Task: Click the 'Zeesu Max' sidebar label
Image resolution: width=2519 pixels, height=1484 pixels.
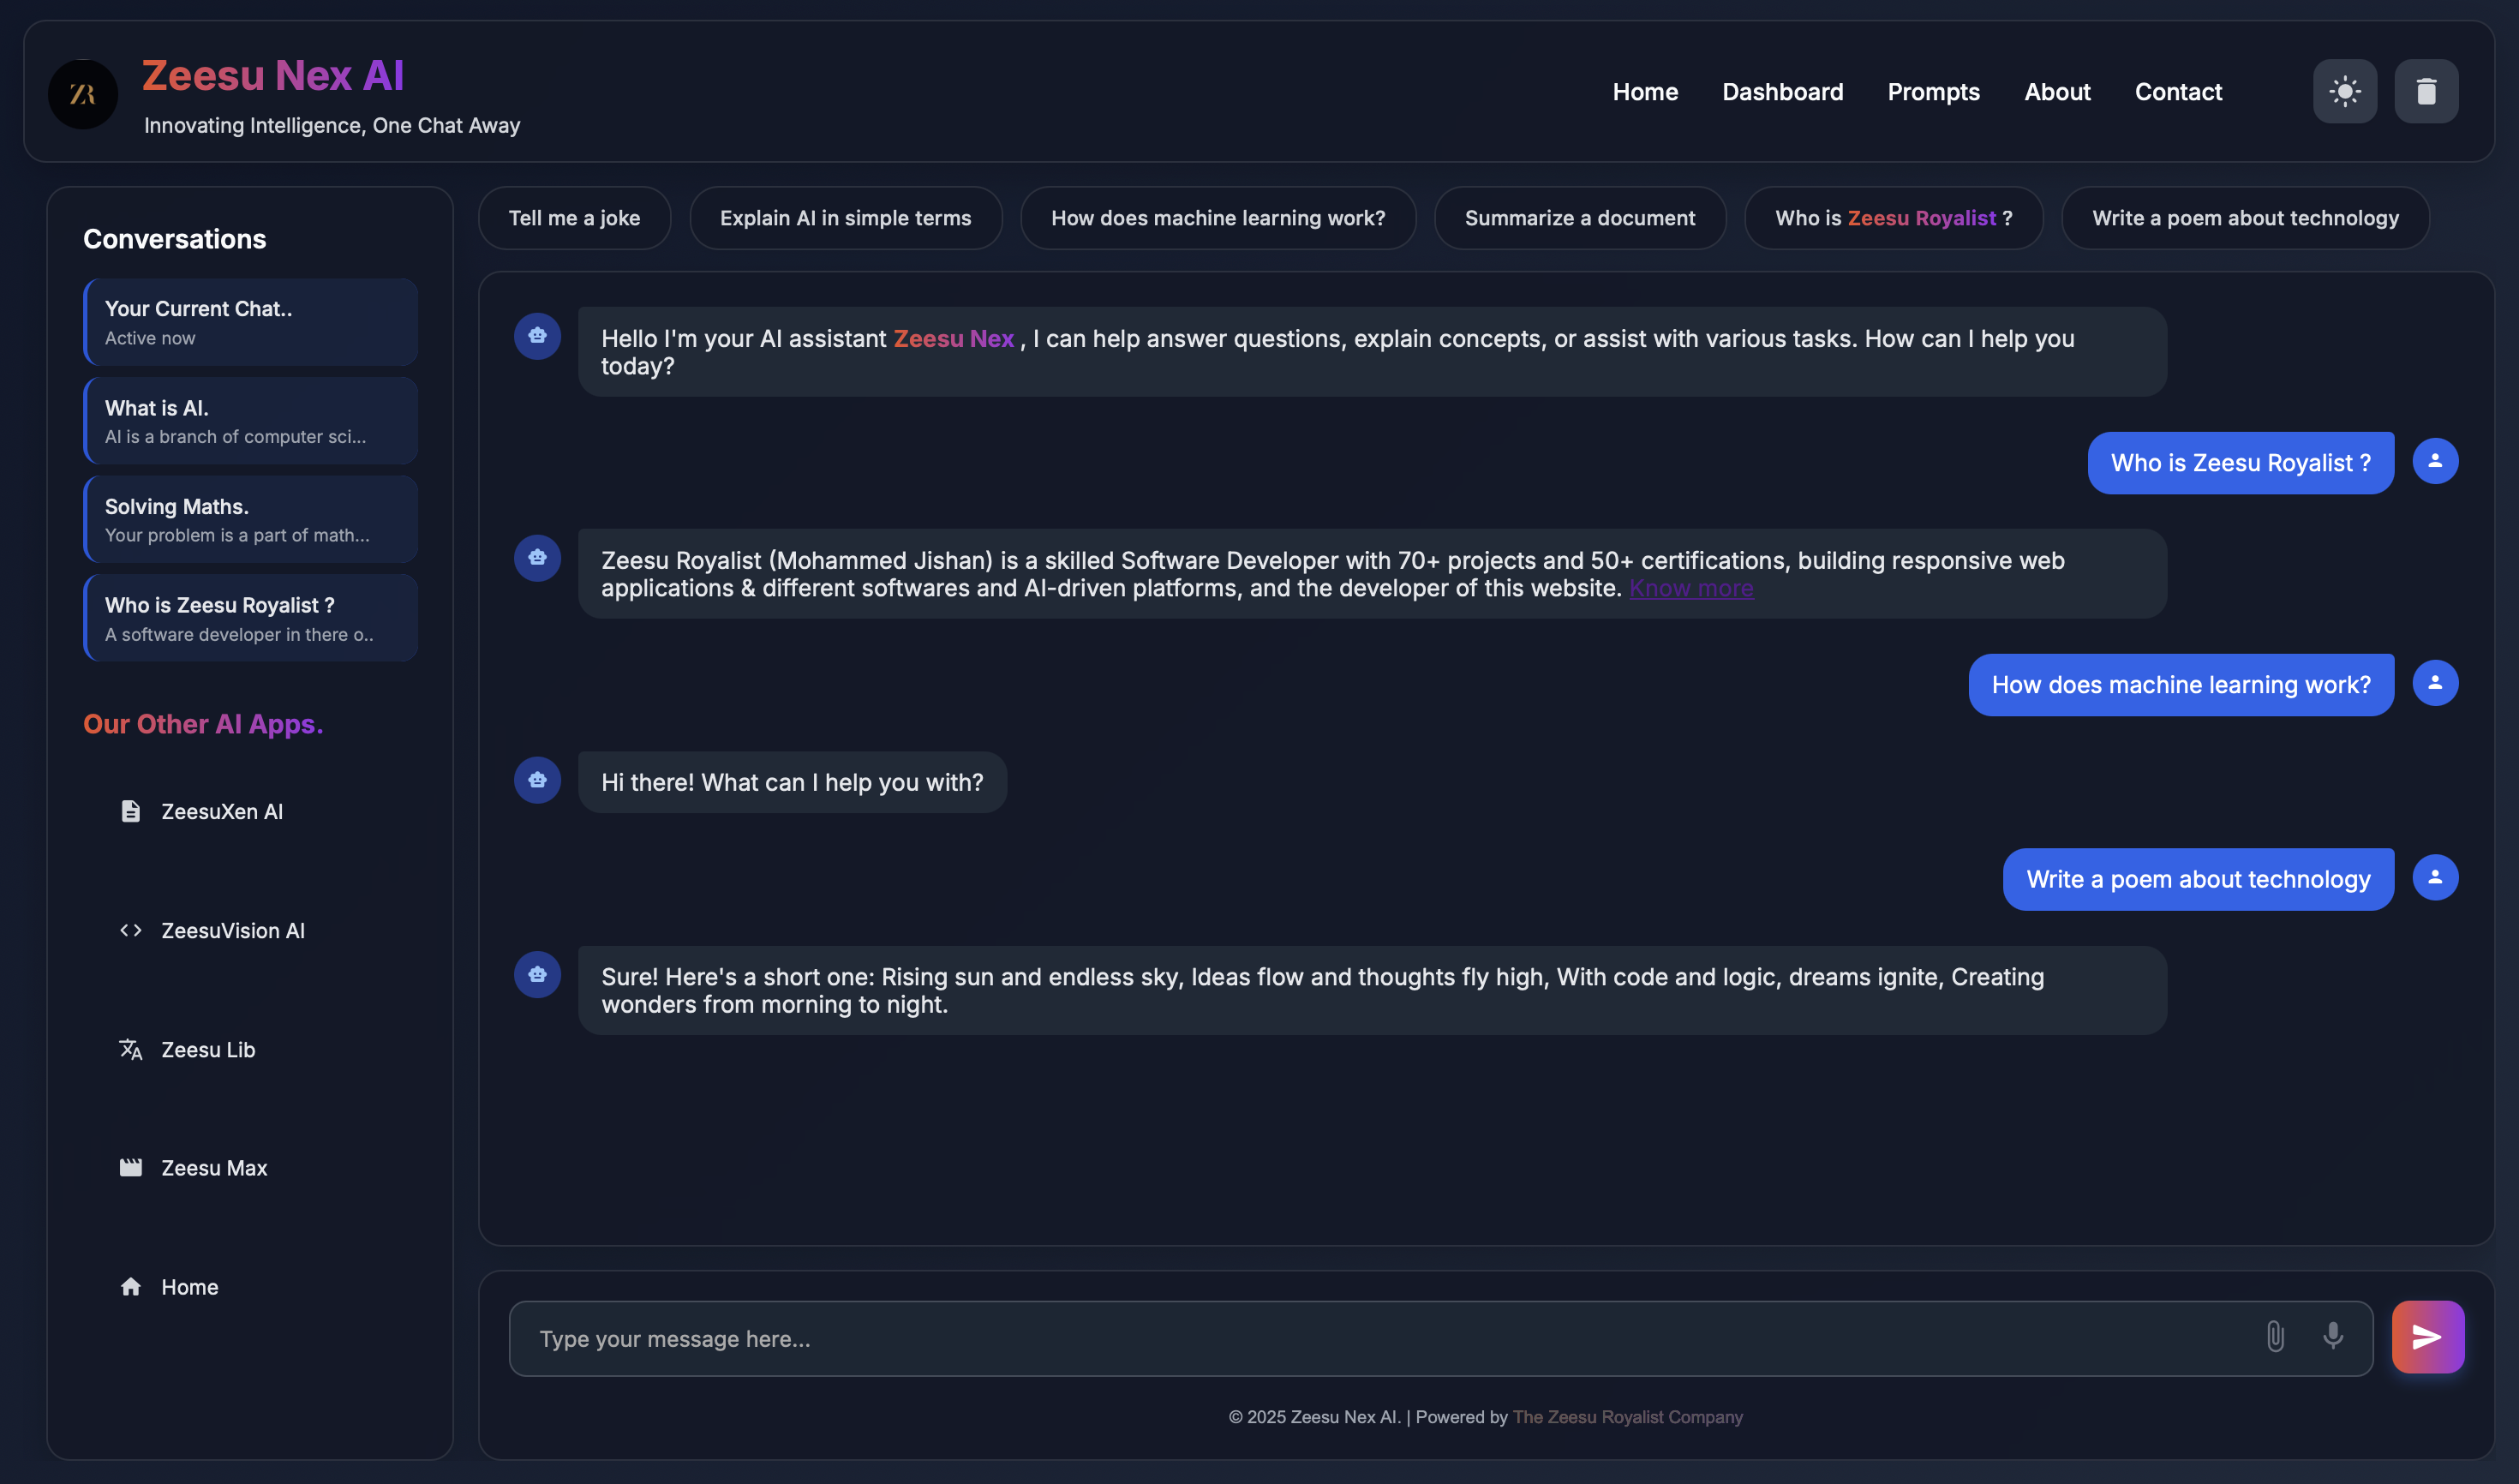Action: coord(214,1168)
